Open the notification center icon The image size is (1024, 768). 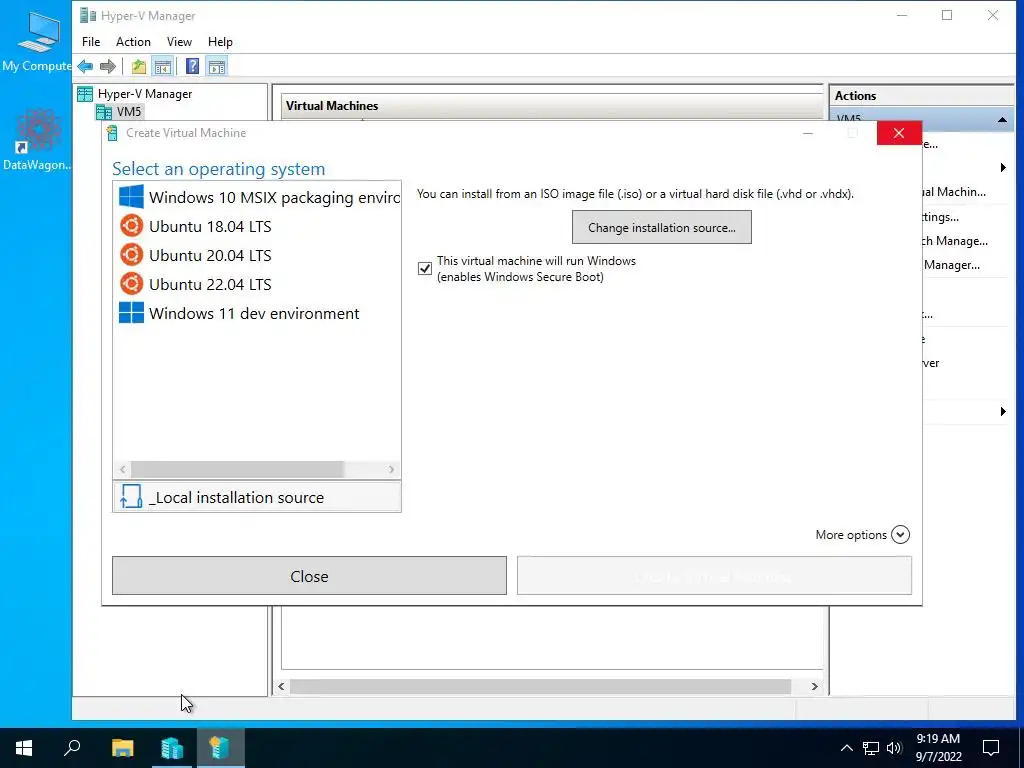[x=991, y=748]
